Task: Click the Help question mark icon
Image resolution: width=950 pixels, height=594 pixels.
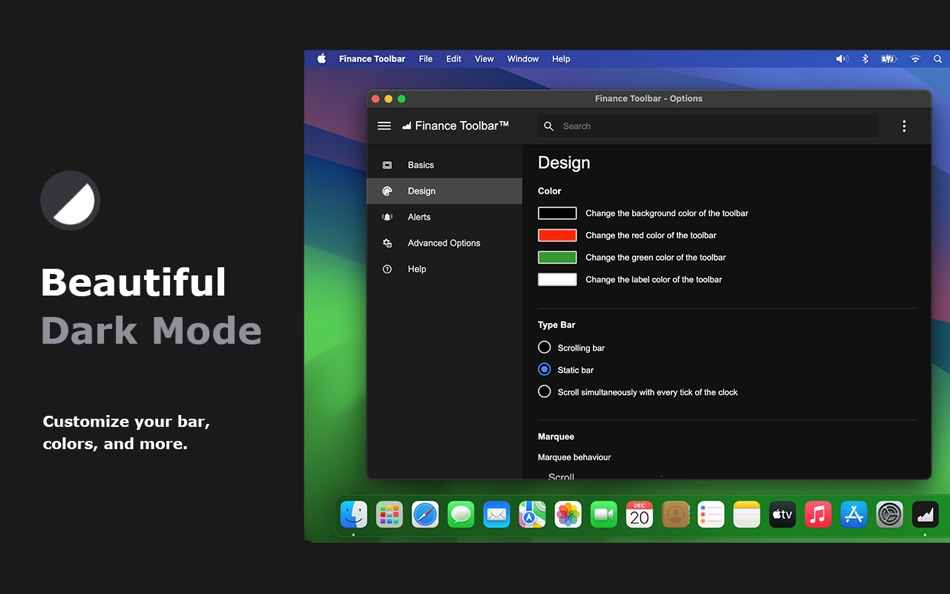Action: (x=387, y=269)
